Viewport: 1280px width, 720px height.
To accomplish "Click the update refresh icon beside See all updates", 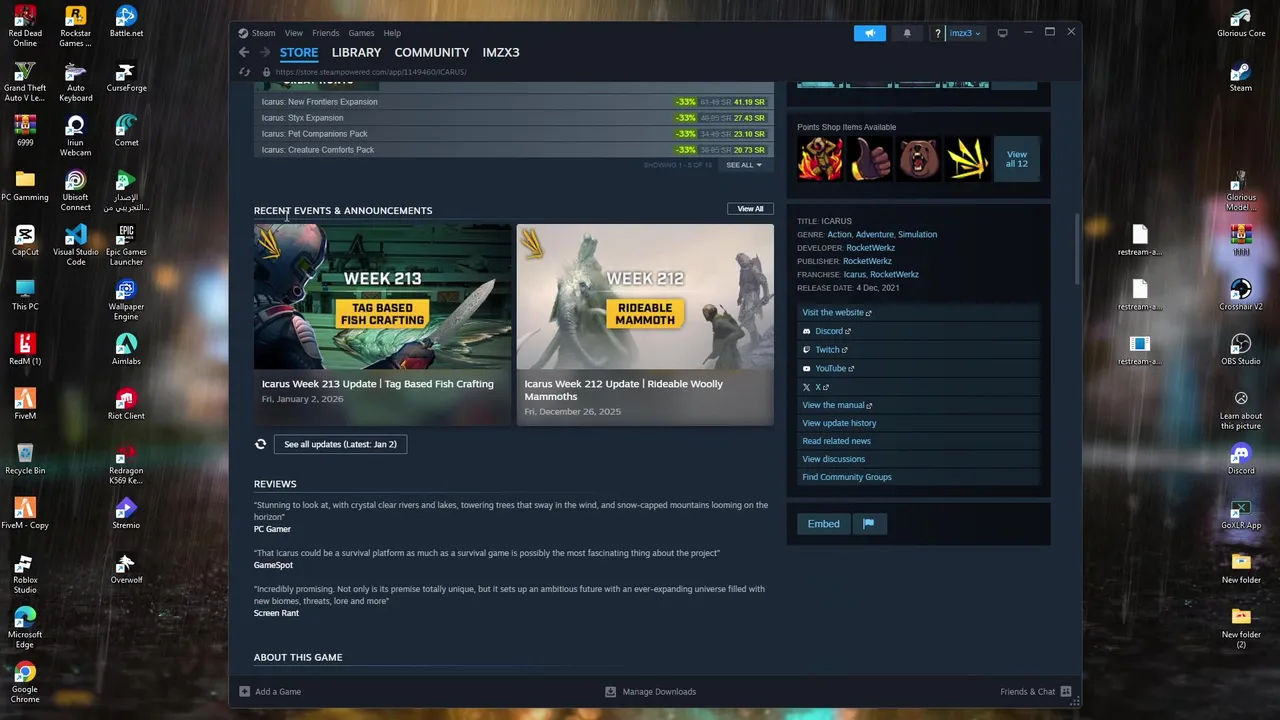I will tap(260, 444).
